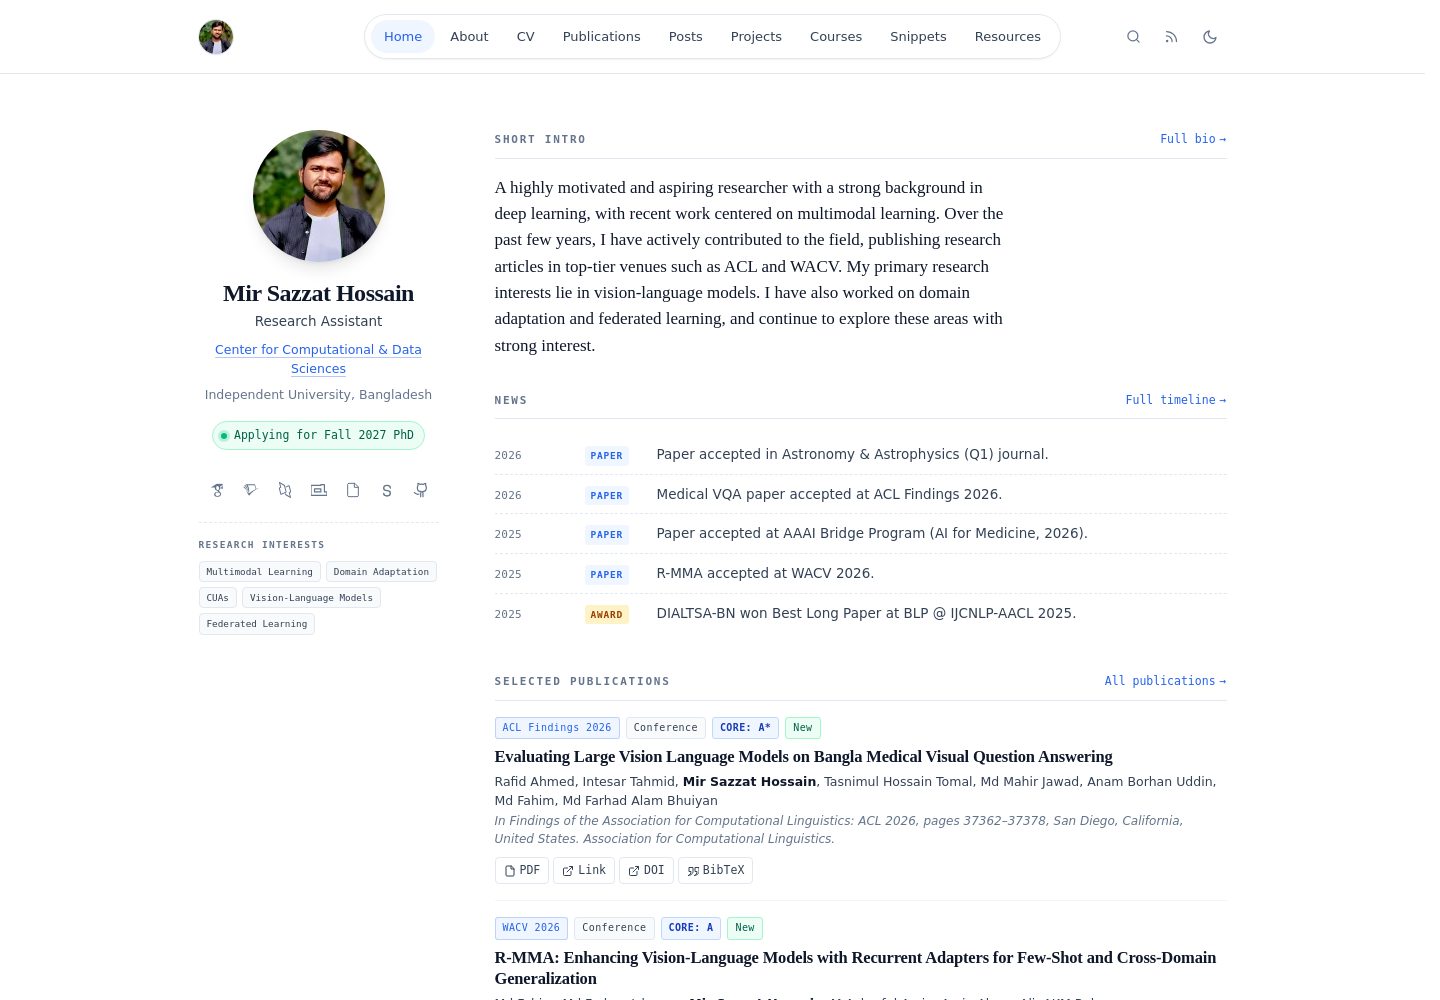This screenshot has height=1000, width=1440.
Task: Open the Full timeline link
Action: click(x=1176, y=400)
